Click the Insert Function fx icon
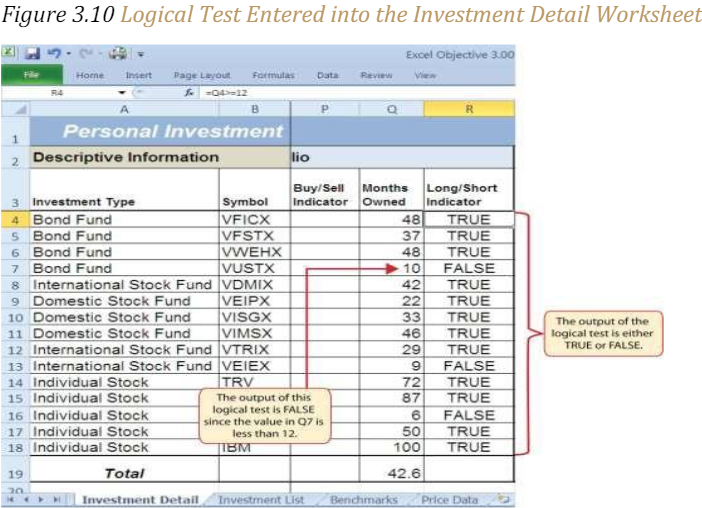Viewport: 702px width, 508px height. pyautogui.click(x=189, y=93)
